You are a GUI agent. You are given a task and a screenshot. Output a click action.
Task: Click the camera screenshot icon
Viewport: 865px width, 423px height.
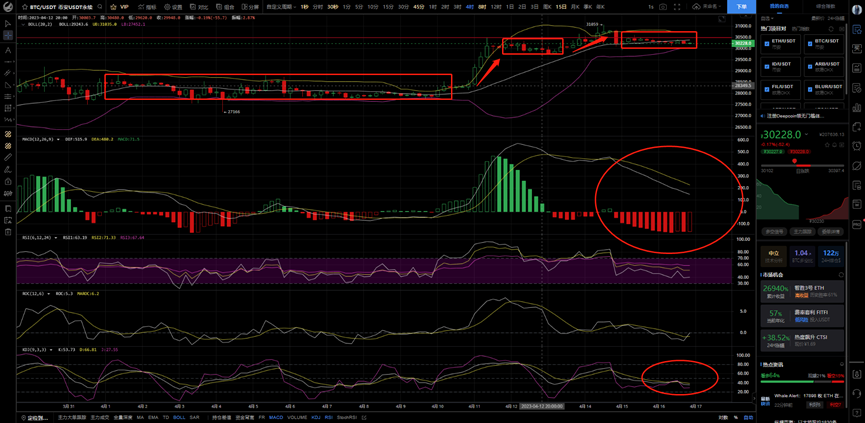tap(663, 7)
